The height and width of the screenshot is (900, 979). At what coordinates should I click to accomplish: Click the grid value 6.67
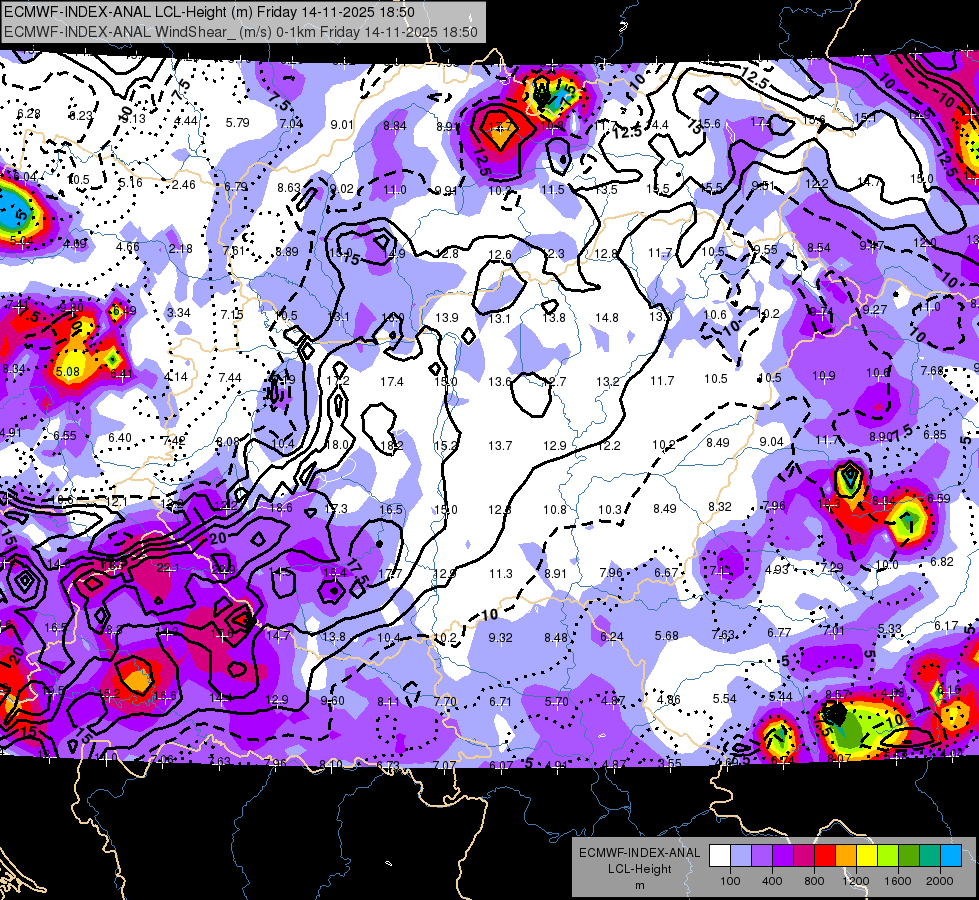pyautogui.click(x=666, y=572)
